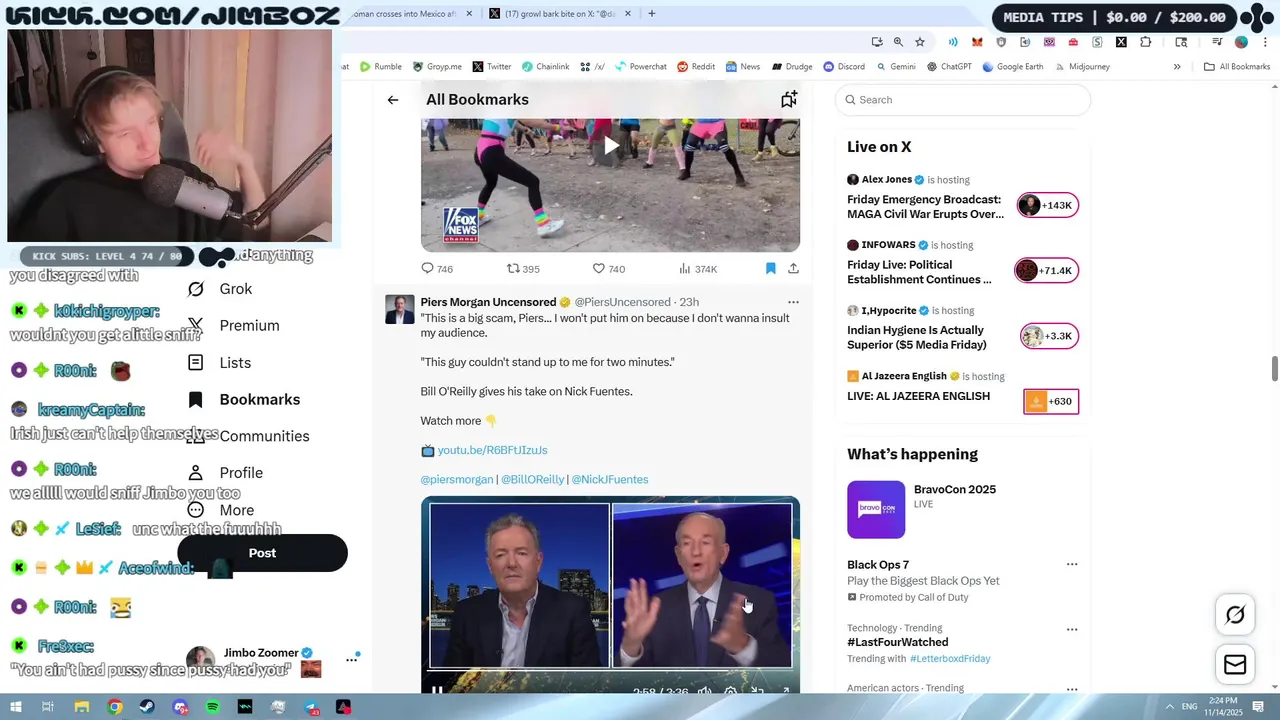Open the Chainlink bookmark
Screen dimensions: 1280x720
coord(545,67)
